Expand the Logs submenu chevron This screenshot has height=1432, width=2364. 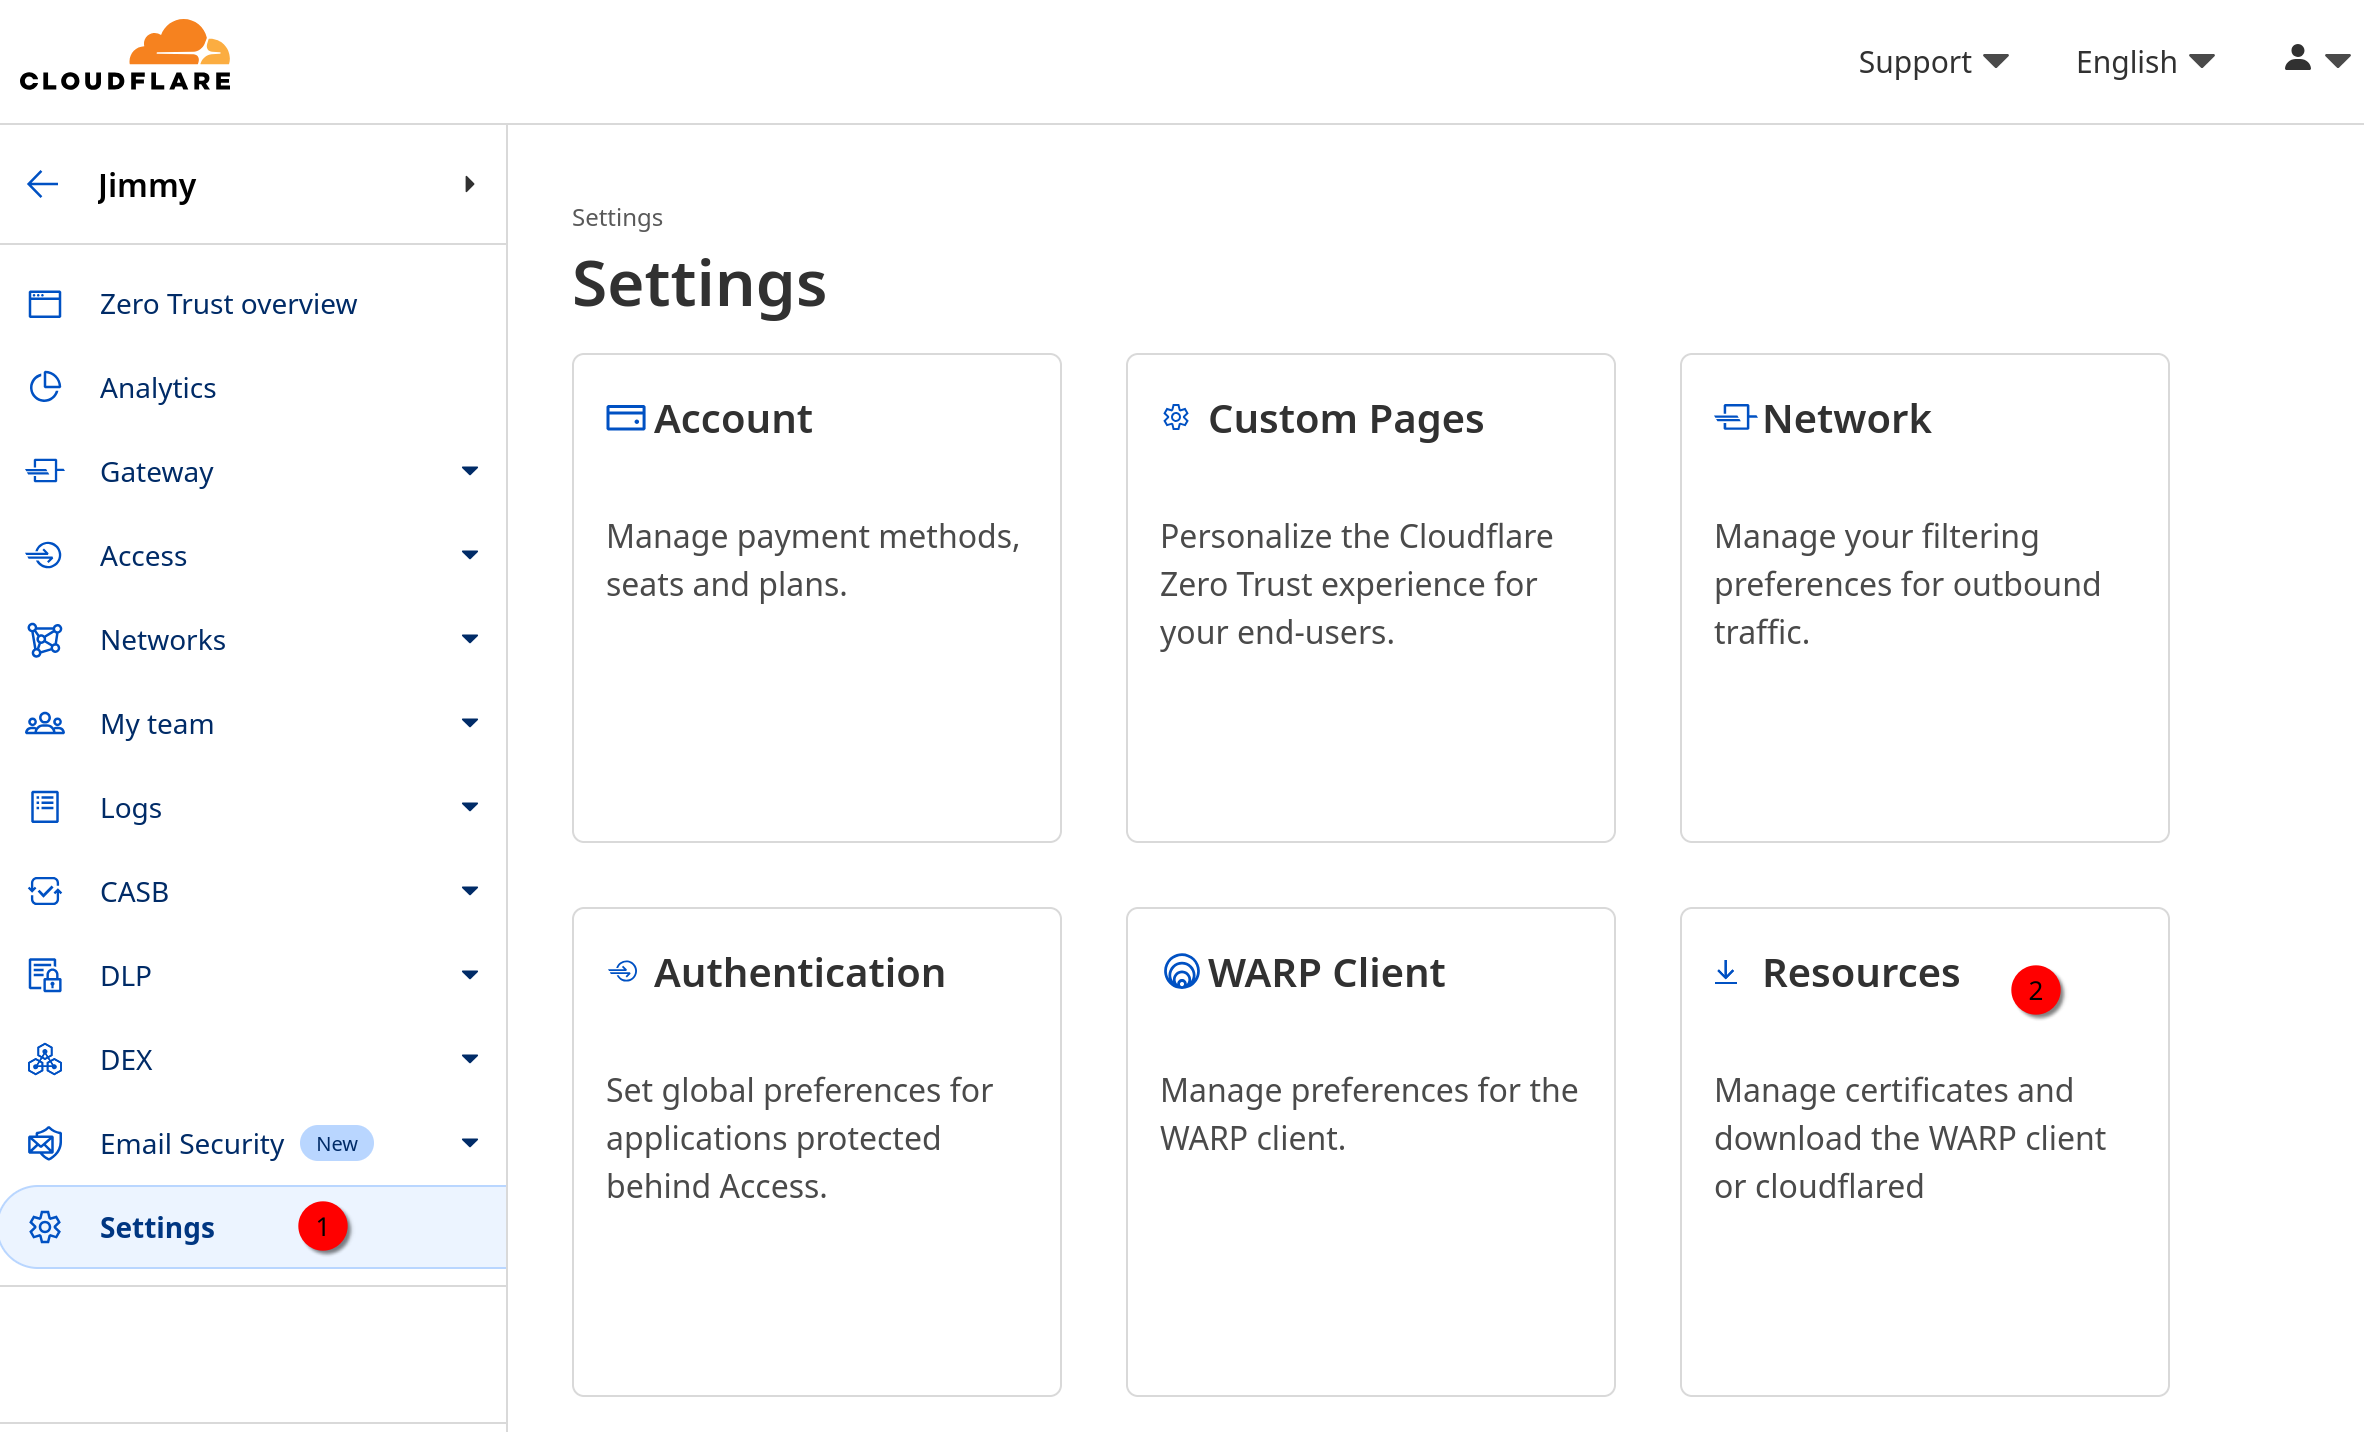[470, 807]
